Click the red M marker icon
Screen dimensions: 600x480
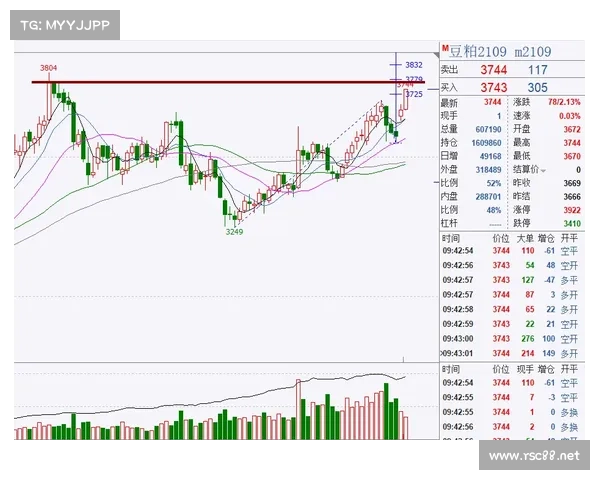[x=444, y=46]
